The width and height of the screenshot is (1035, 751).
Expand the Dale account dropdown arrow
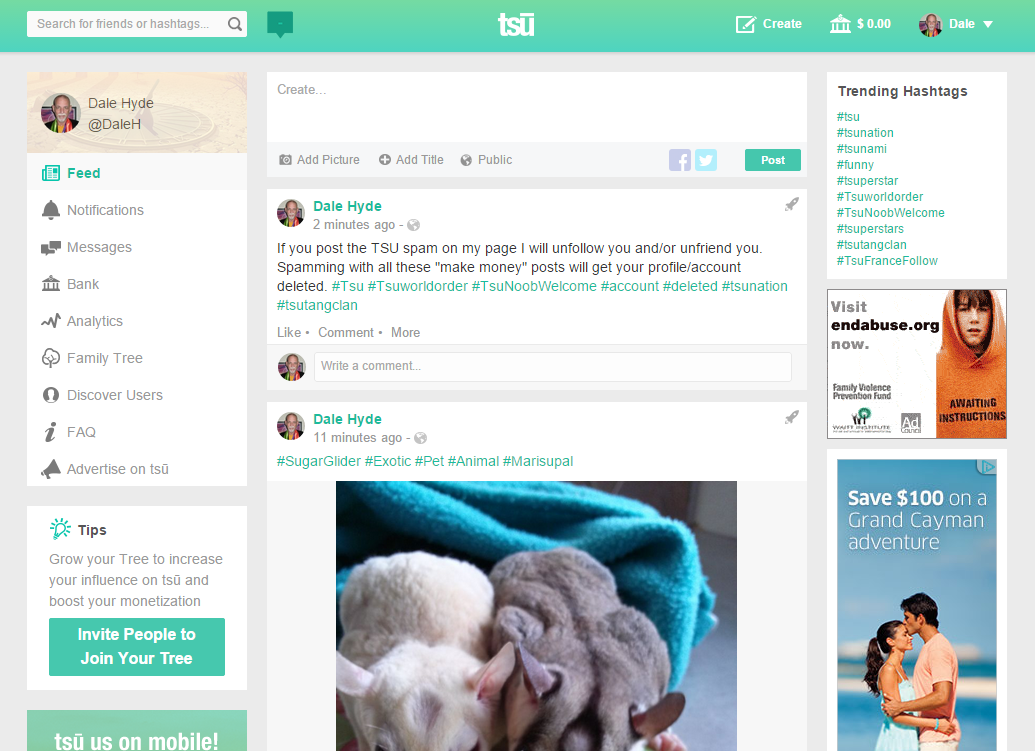click(988, 24)
